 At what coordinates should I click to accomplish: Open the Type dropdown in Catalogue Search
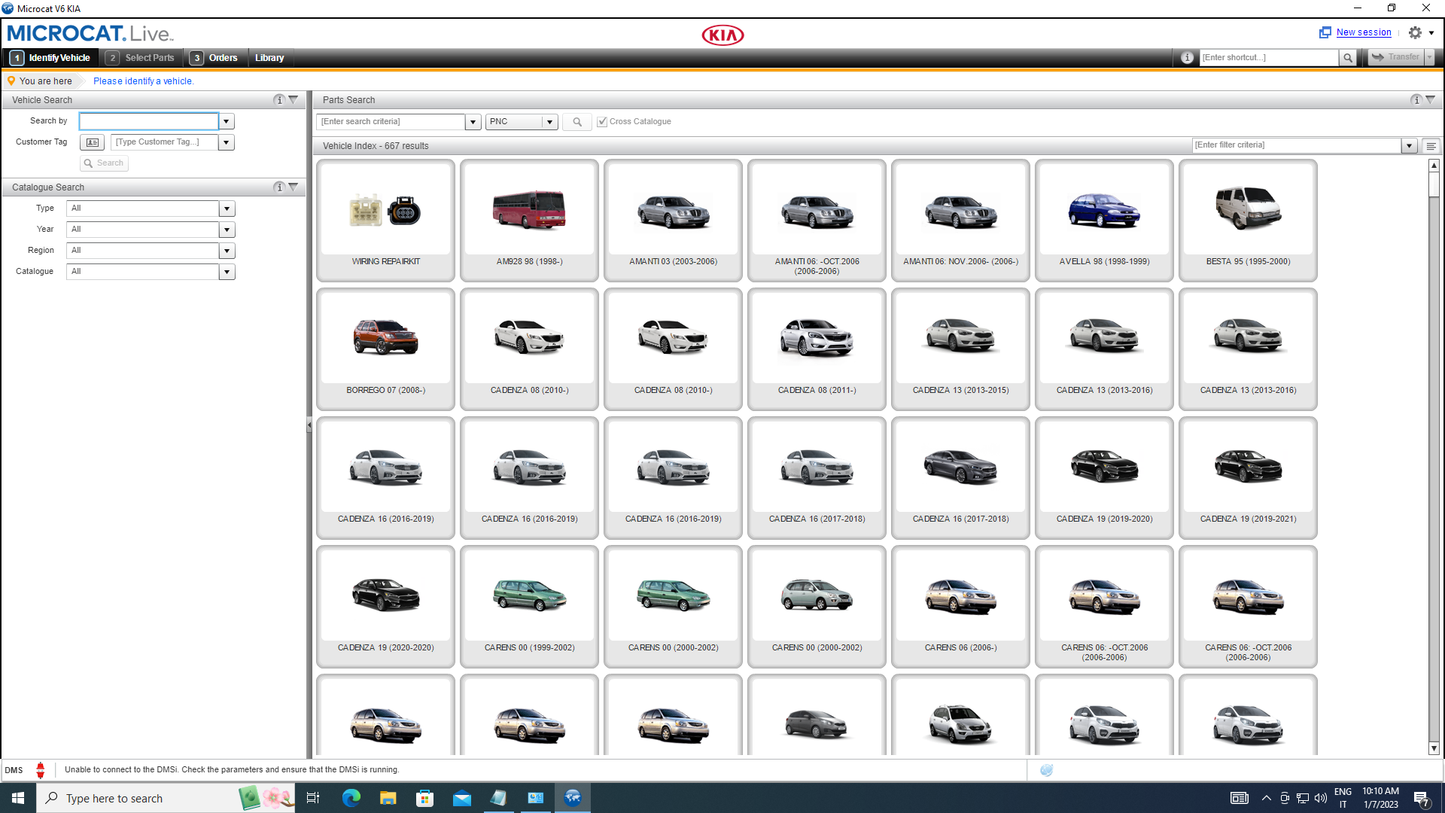tap(227, 209)
